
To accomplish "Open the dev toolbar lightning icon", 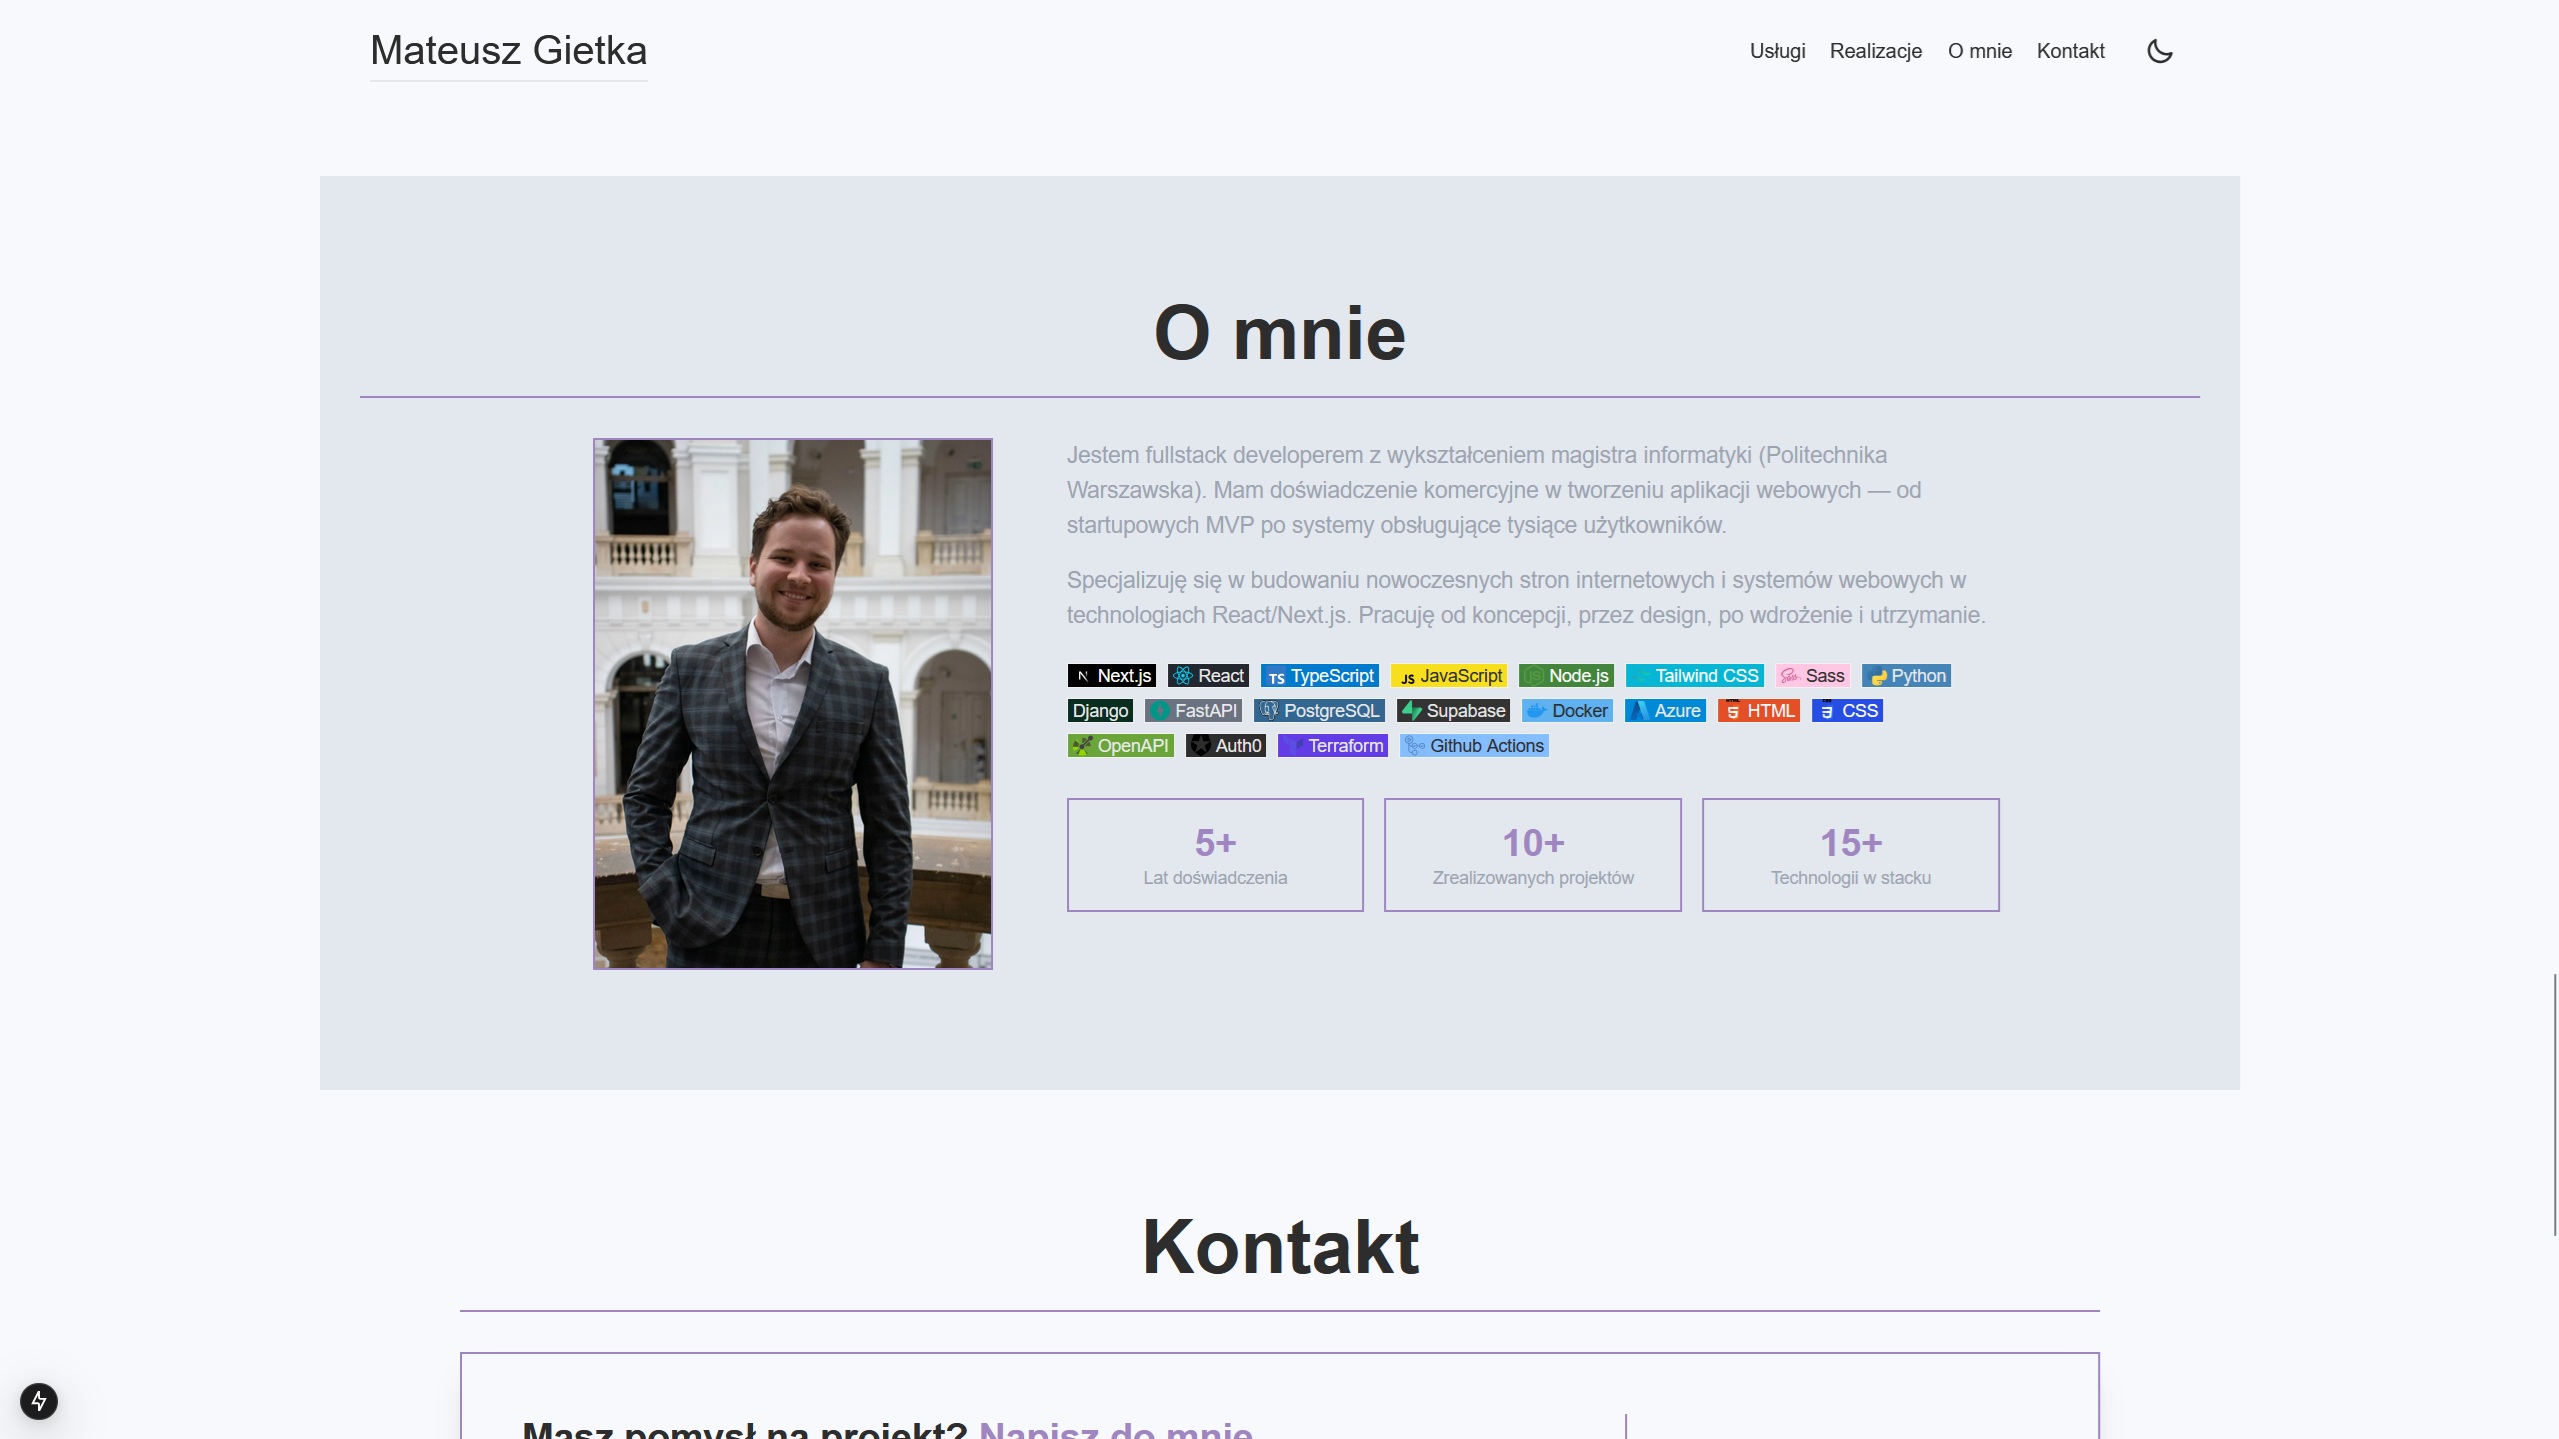I will pyautogui.click(x=38, y=1401).
